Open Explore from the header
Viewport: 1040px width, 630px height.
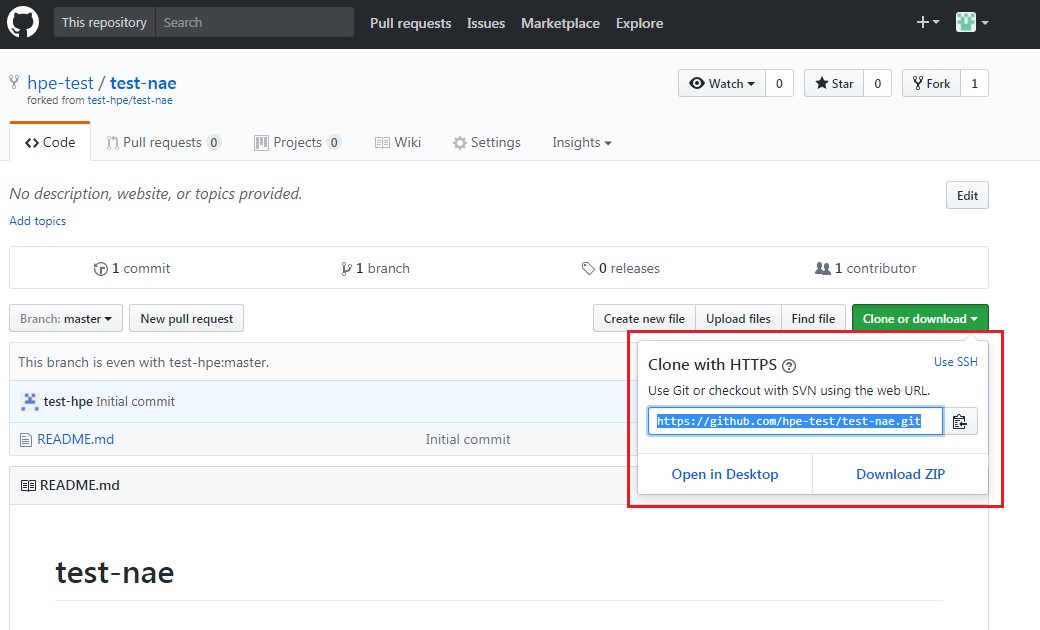(639, 23)
